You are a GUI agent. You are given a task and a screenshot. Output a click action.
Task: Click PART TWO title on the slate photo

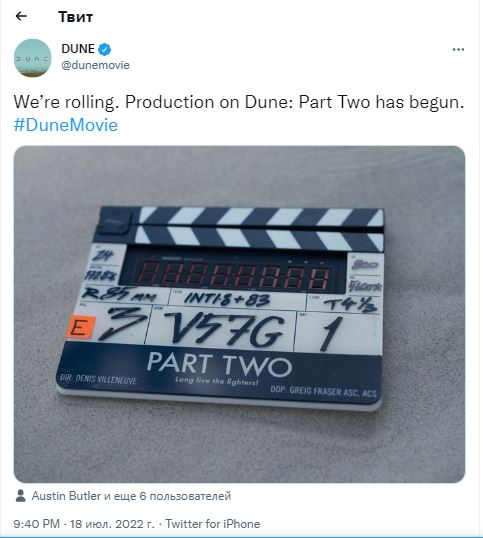pyautogui.click(x=220, y=364)
